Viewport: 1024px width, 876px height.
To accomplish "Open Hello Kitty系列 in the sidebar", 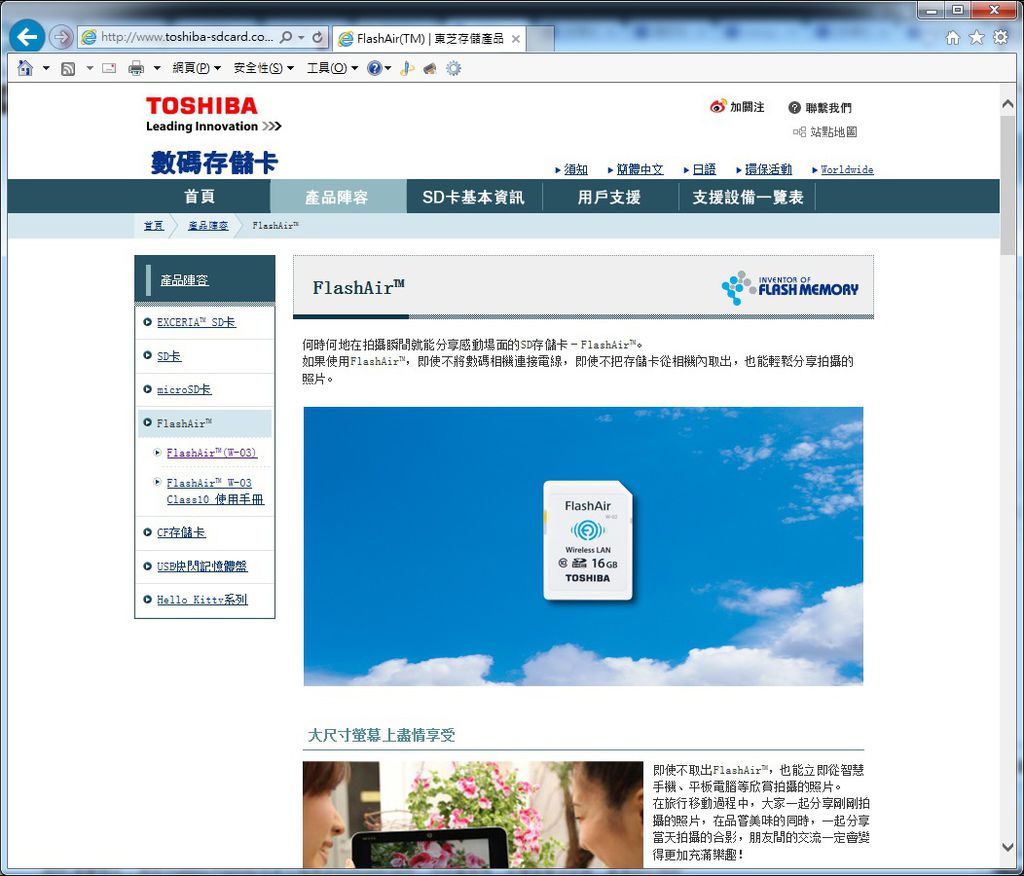I will tap(202, 600).
